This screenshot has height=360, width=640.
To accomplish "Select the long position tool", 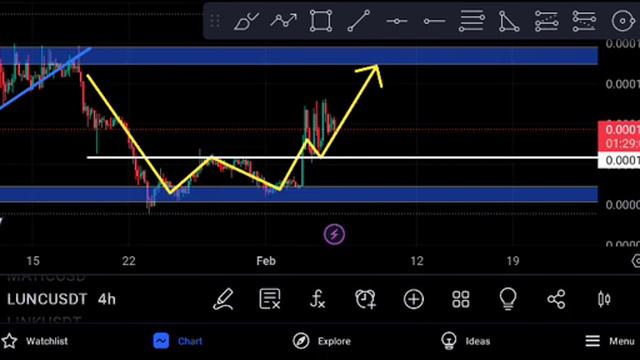I will (547, 21).
